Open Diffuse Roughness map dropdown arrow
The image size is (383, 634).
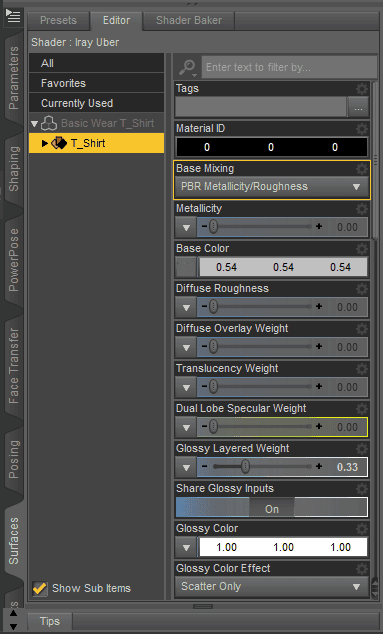[186, 307]
